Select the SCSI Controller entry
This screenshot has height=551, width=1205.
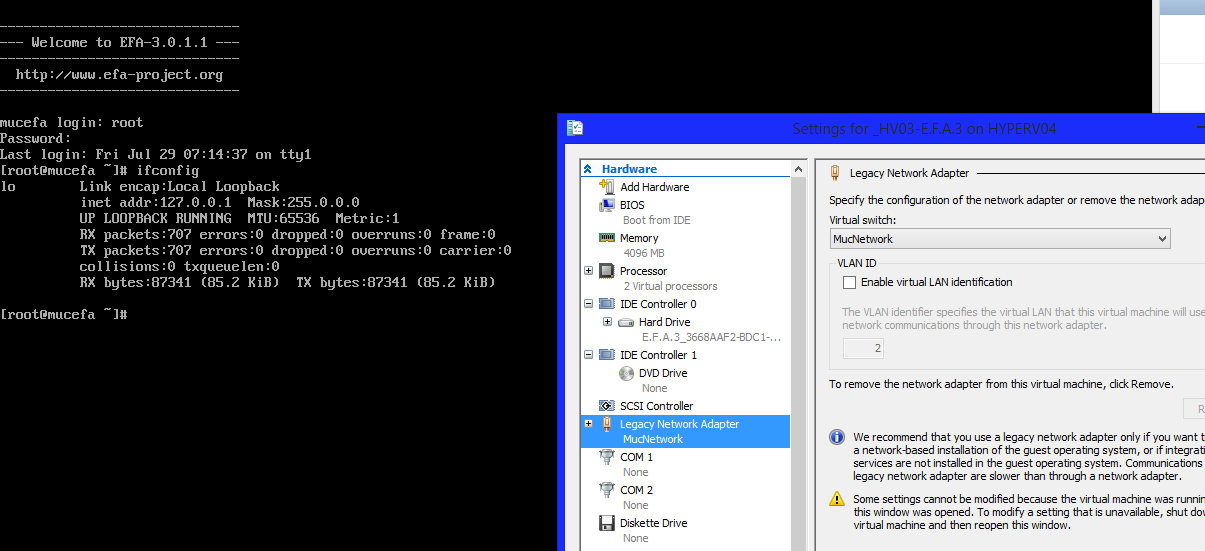point(656,406)
